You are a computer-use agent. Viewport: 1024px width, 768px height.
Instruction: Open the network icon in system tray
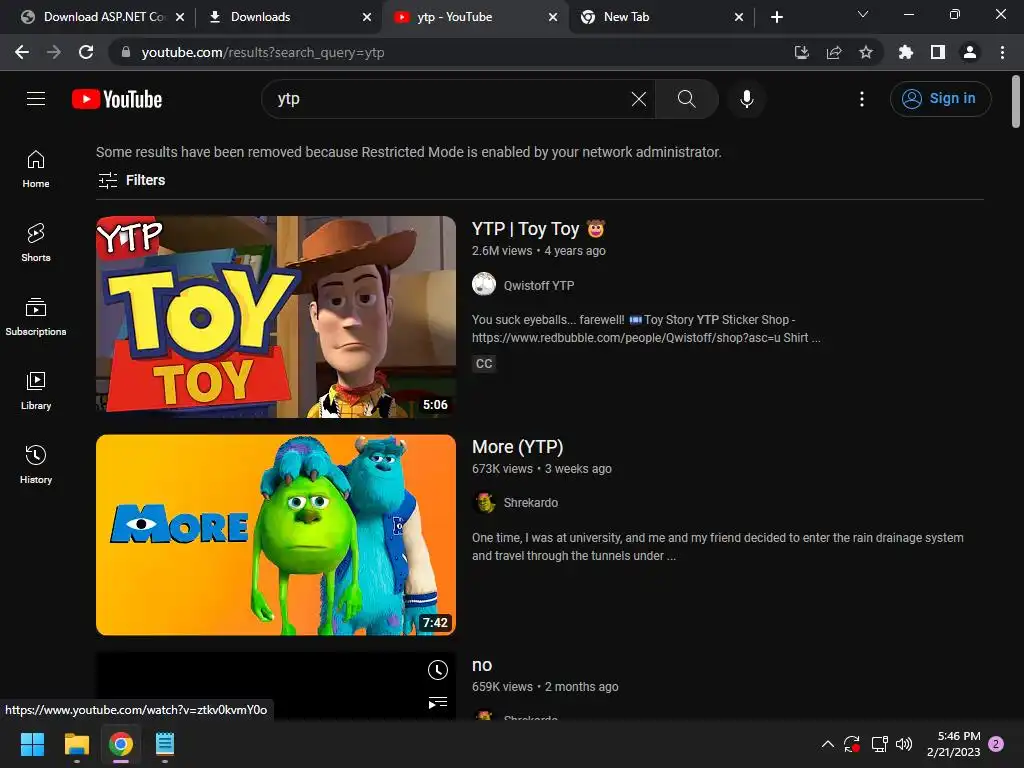[880, 744]
